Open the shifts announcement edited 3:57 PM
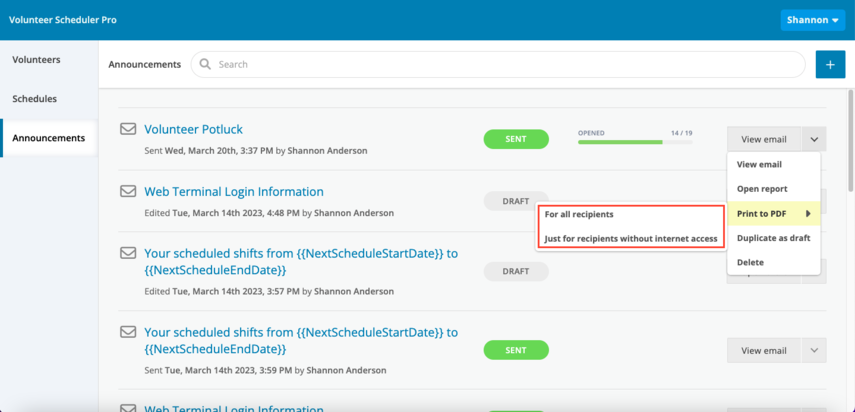 (x=301, y=262)
